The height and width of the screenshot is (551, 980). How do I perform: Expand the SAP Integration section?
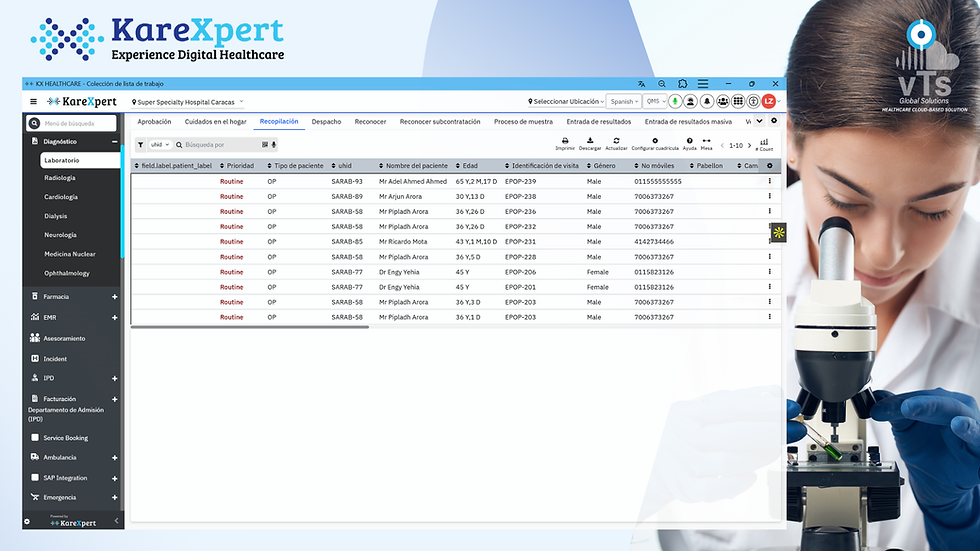pyautogui.click(x=114, y=479)
